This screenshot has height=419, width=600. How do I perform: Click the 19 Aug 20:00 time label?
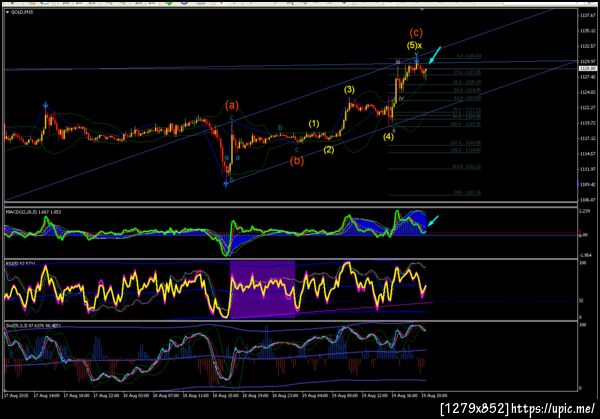tap(434, 396)
